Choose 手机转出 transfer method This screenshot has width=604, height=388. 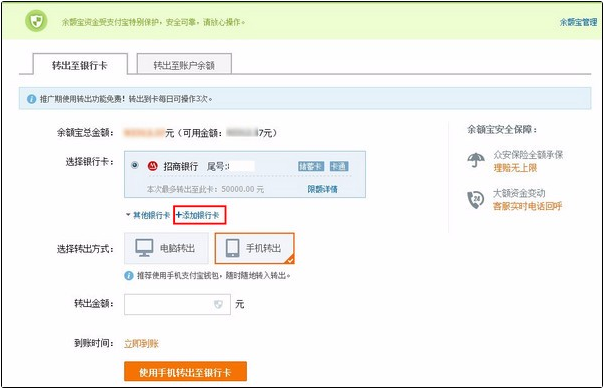coord(254,248)
